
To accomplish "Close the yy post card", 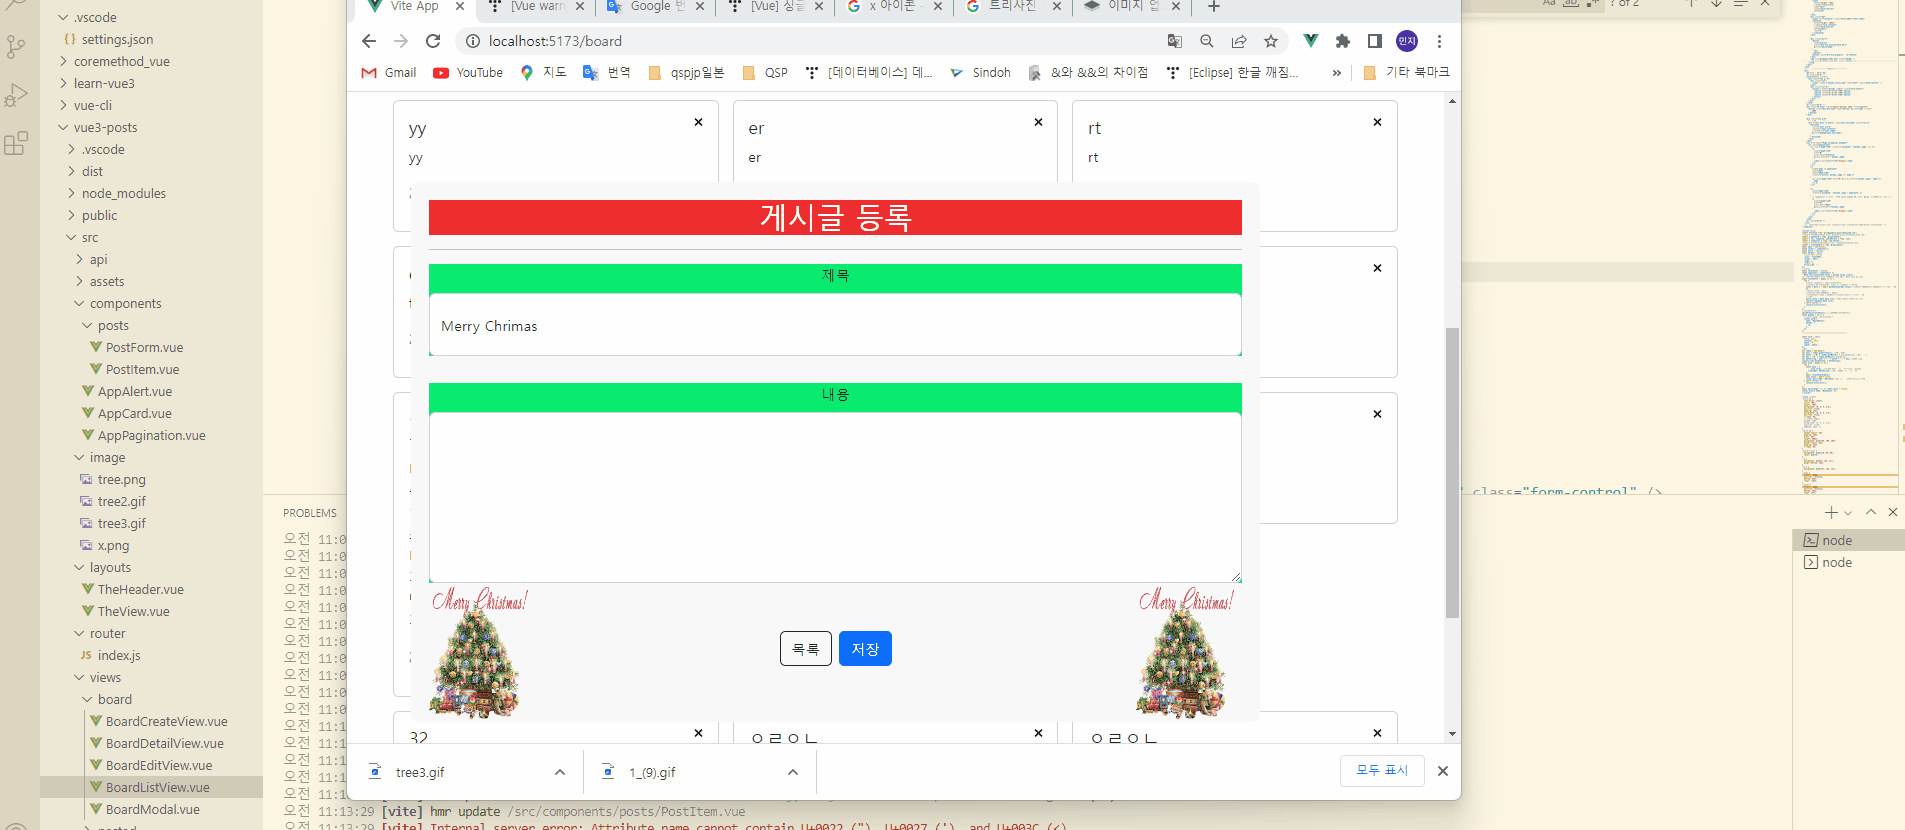I will tap(698, 122).
